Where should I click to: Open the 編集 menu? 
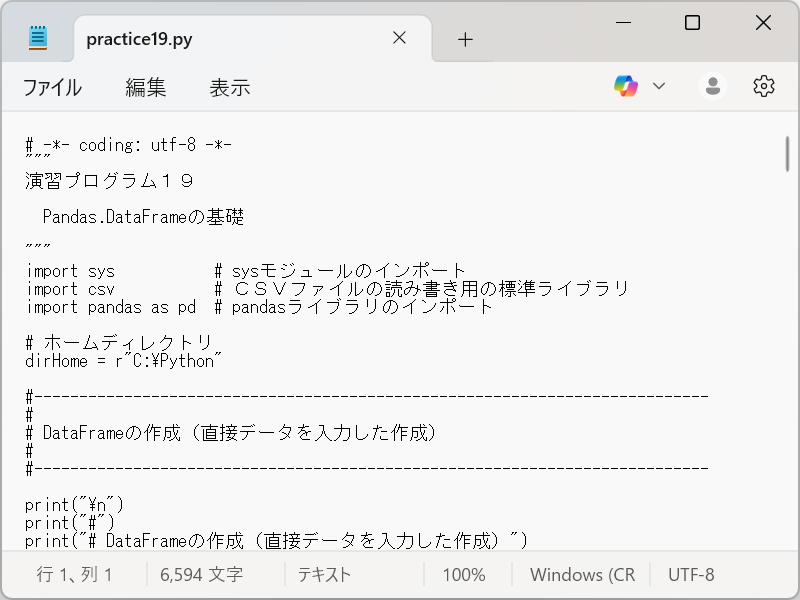tap(146, 87)
